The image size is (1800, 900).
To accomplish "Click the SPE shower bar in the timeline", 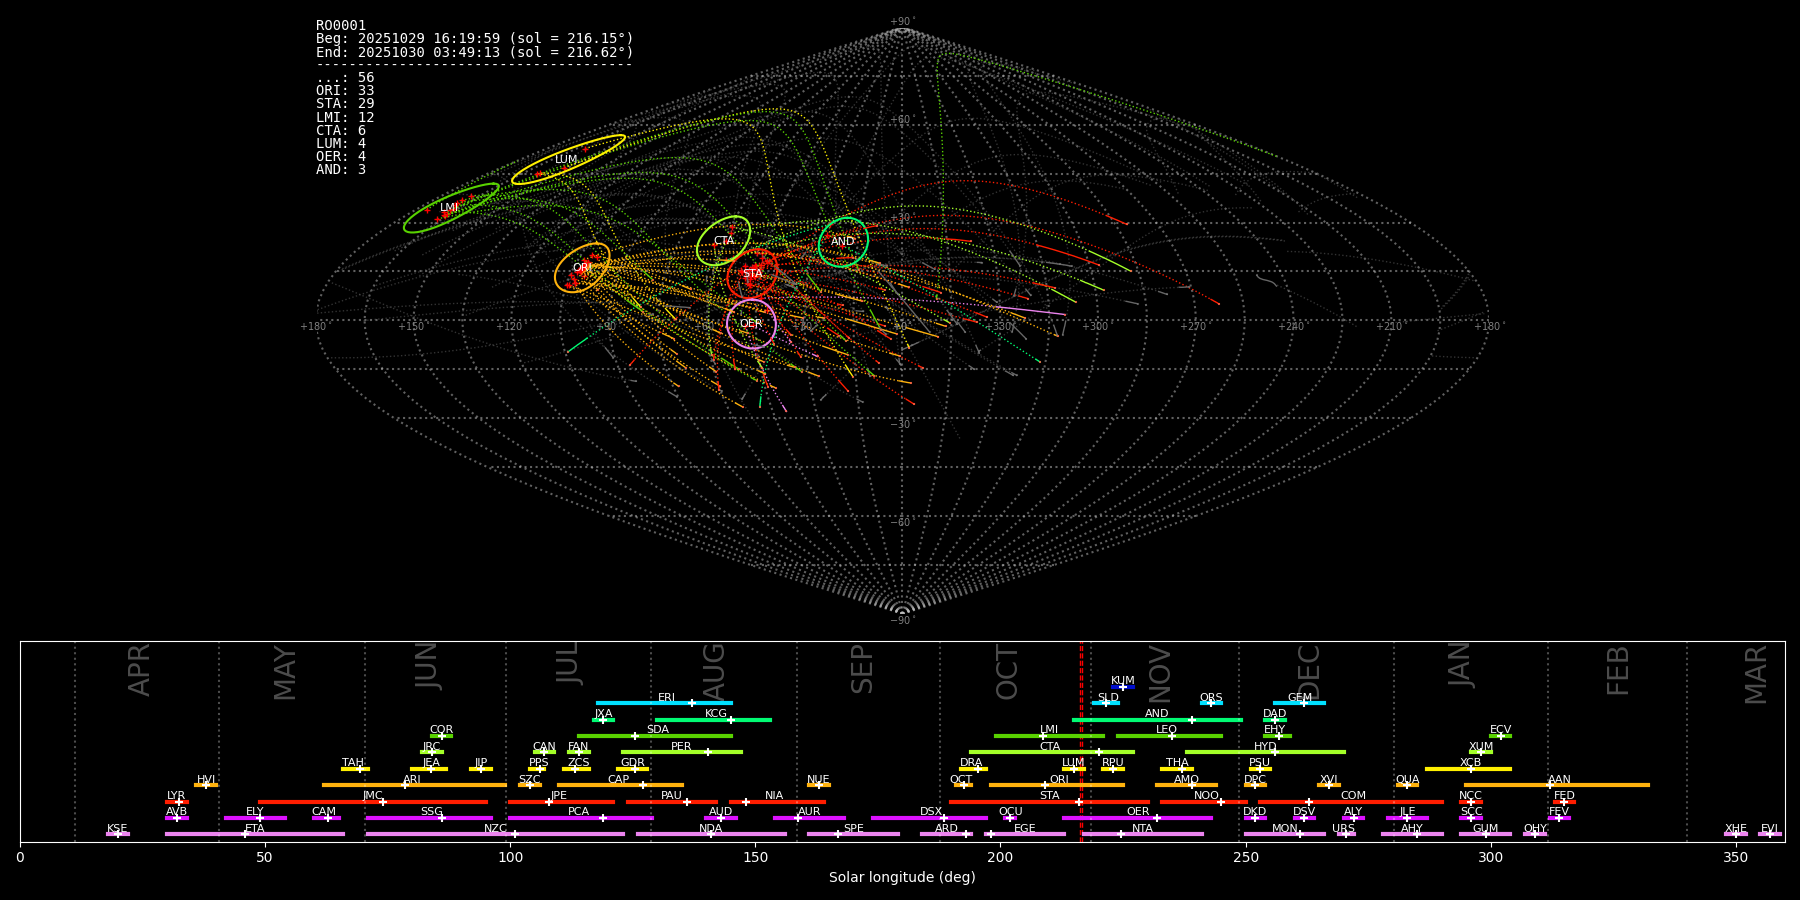I will tap(853, 834).
